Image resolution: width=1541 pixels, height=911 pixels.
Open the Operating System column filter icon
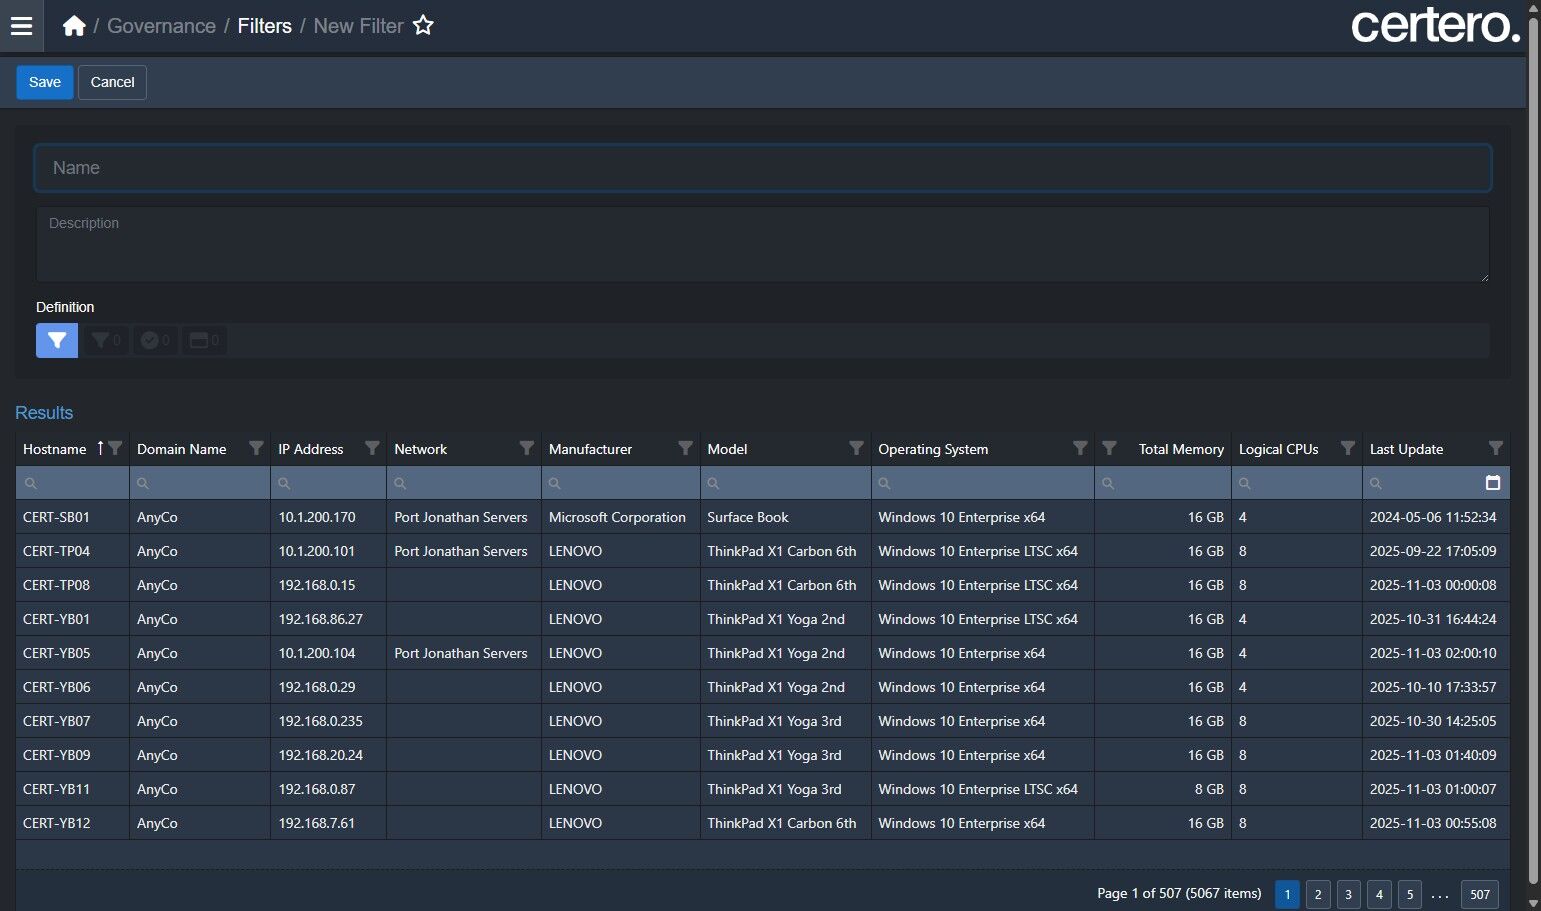(1080, 448)
